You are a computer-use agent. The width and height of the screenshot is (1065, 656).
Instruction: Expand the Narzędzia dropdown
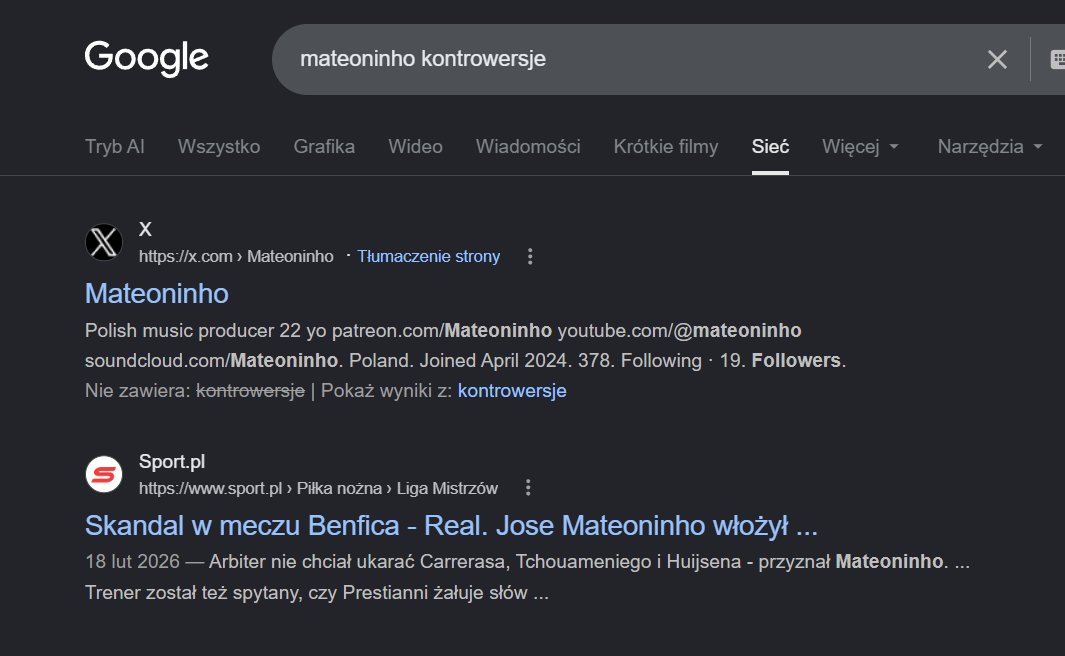pos(990,147)
